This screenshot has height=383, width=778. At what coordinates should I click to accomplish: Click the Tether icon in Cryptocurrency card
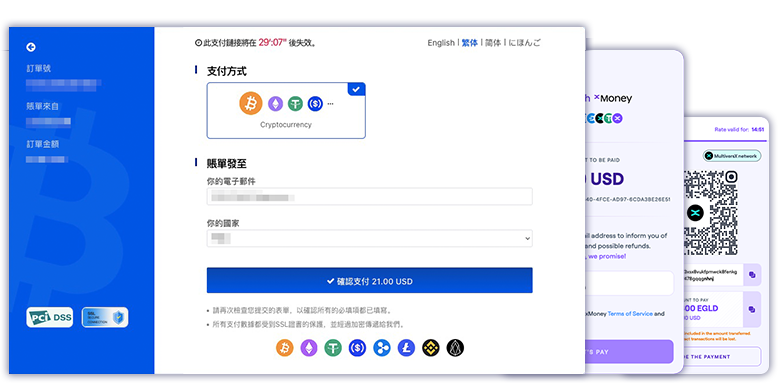pos(295,104)
